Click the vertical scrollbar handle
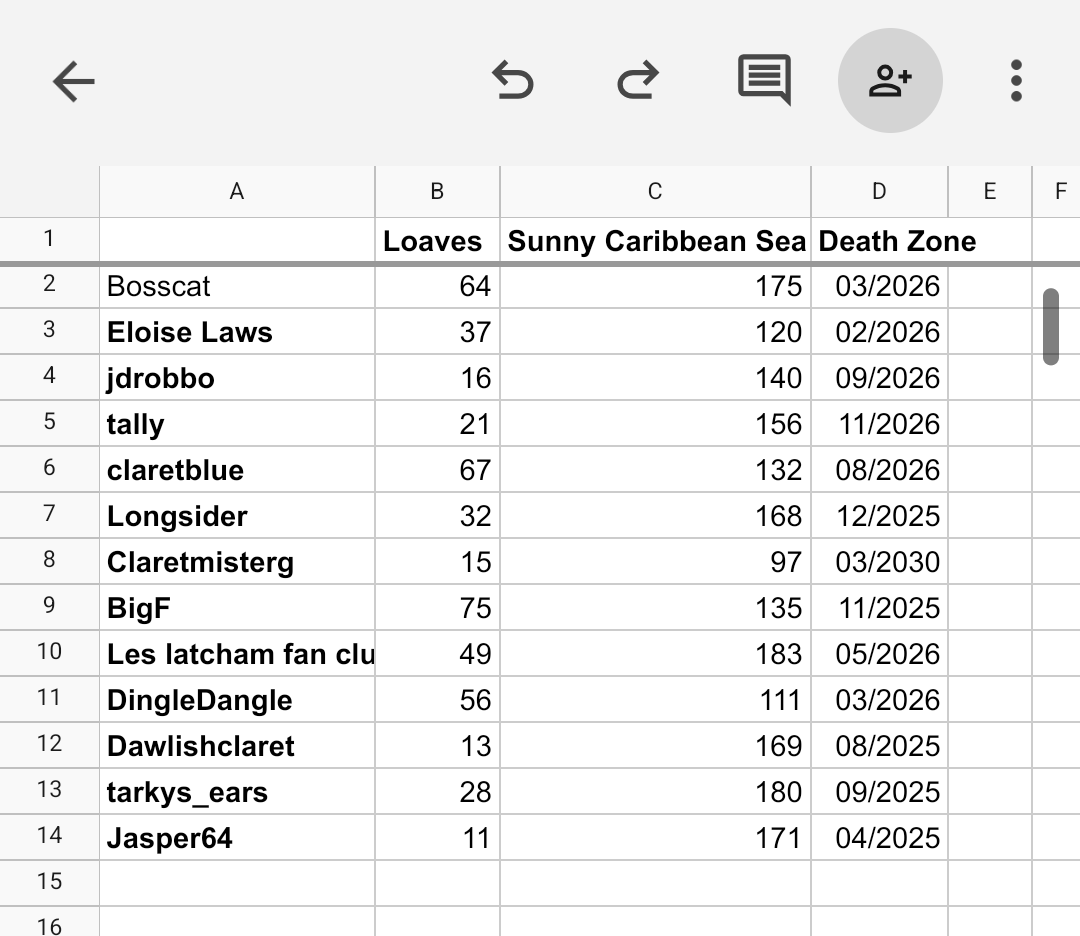This screenshot has width=1080, height=936. [1050, 327]
